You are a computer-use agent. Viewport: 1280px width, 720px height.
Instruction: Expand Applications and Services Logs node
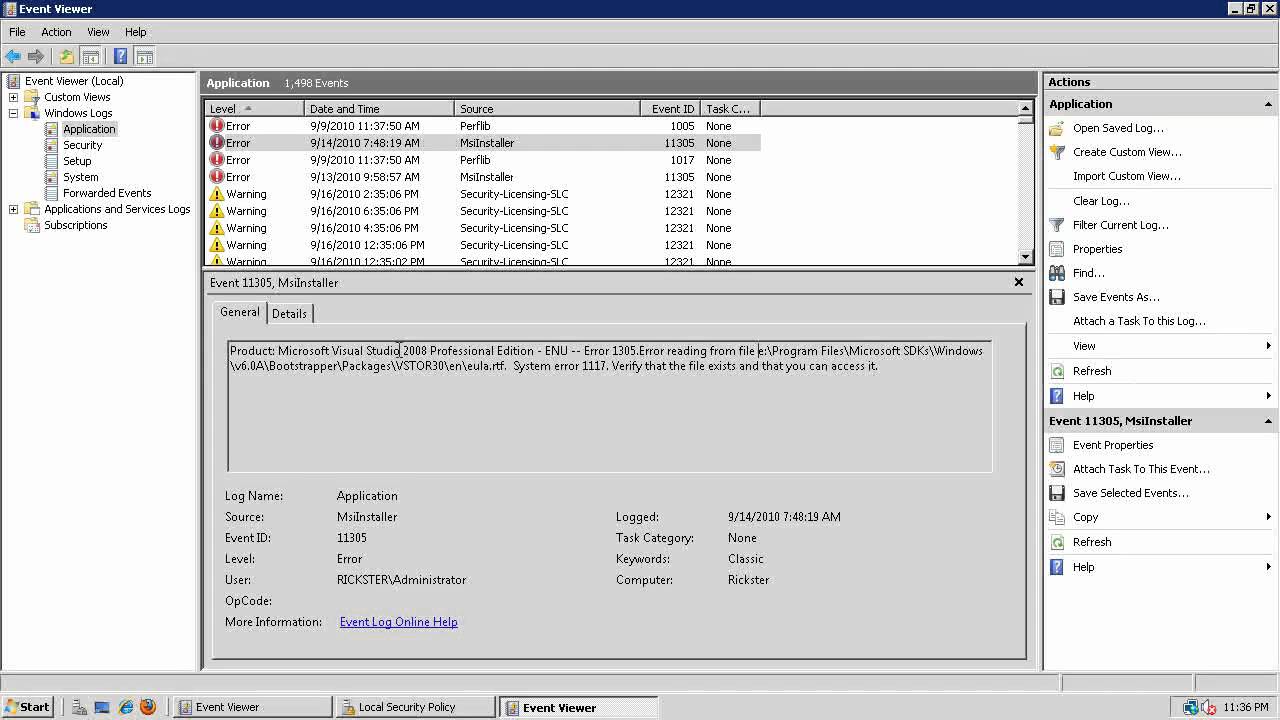13,209
